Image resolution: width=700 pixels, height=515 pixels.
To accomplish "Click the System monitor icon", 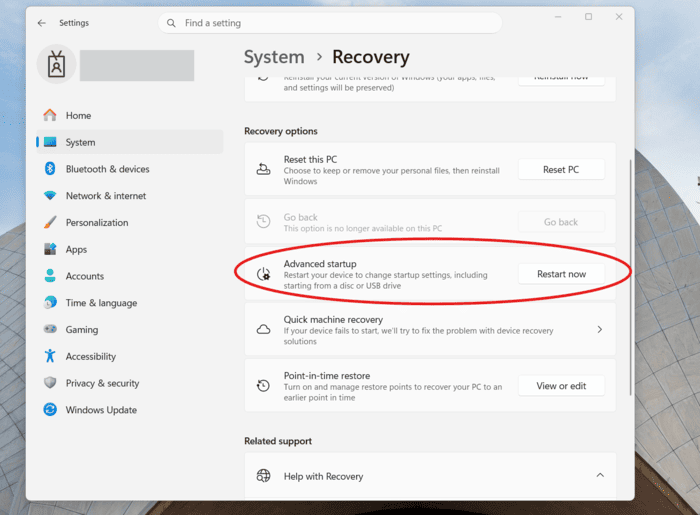I will 50,142.
